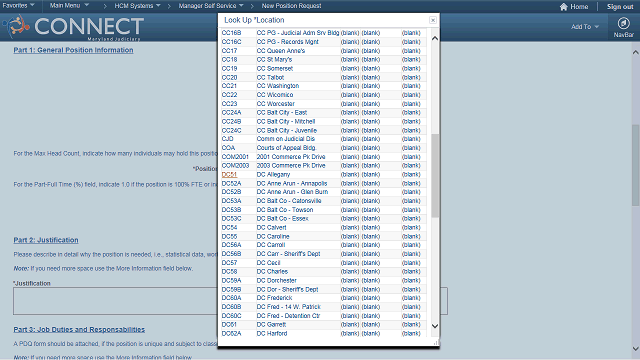Open the HCM Systems breadcrumb menu
Viewport: 640px width, 360px height.
[137, 6]
